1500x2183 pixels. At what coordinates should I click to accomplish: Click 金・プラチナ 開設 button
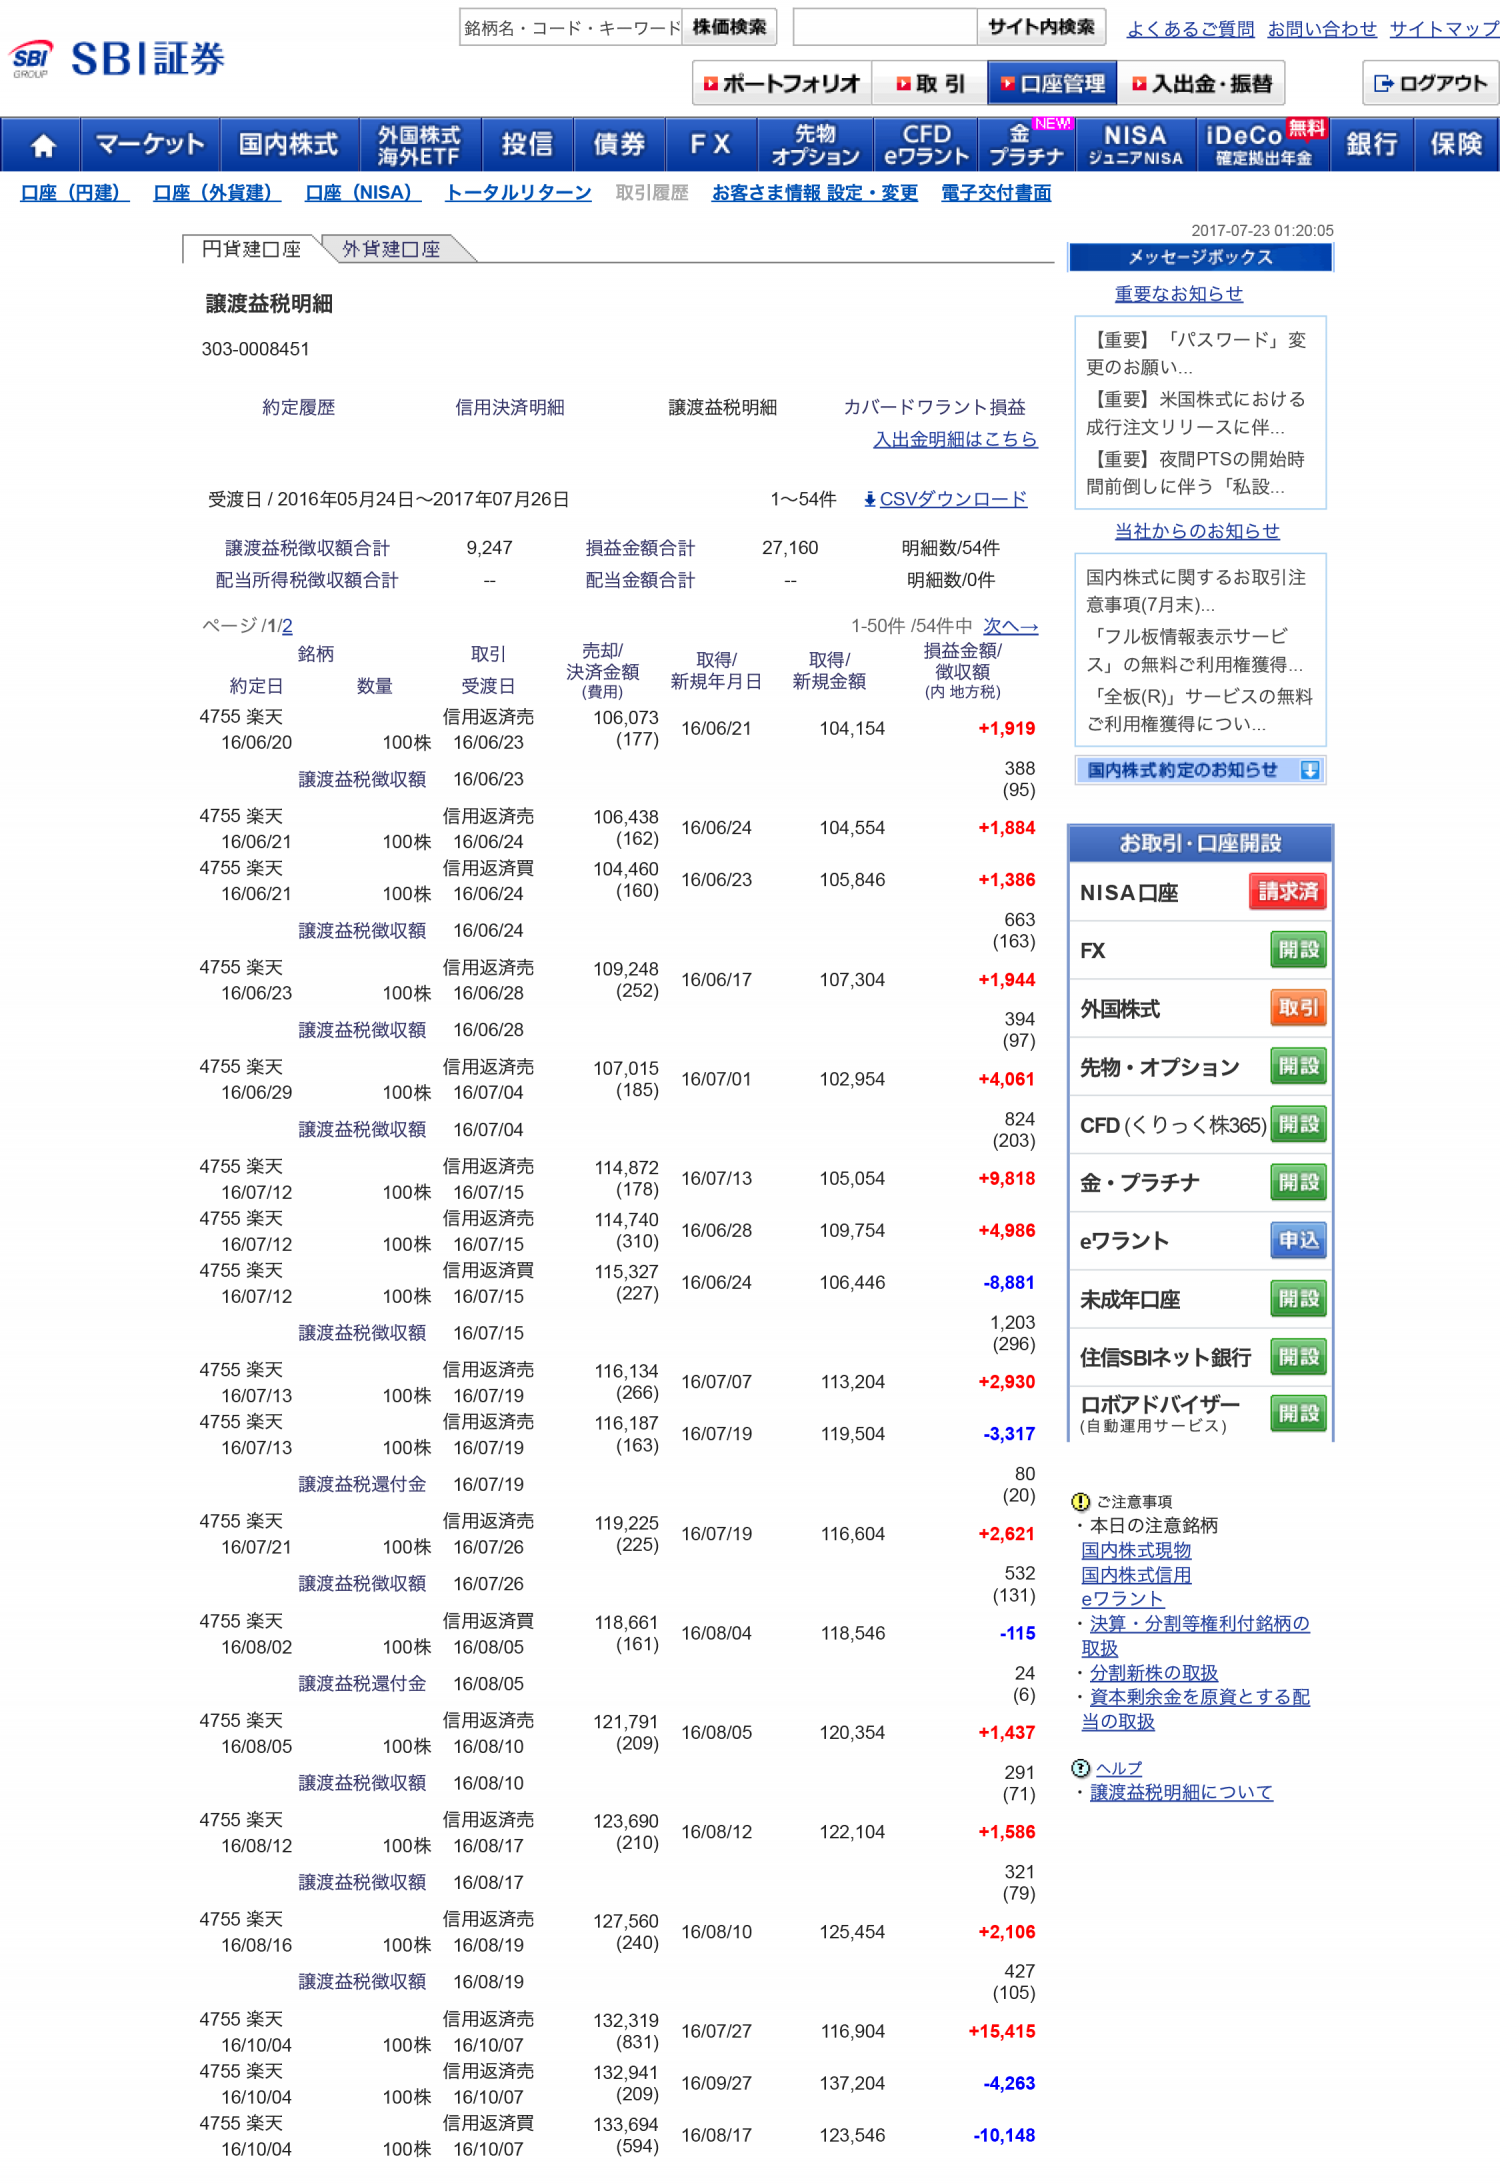tap(1298, 1182)
